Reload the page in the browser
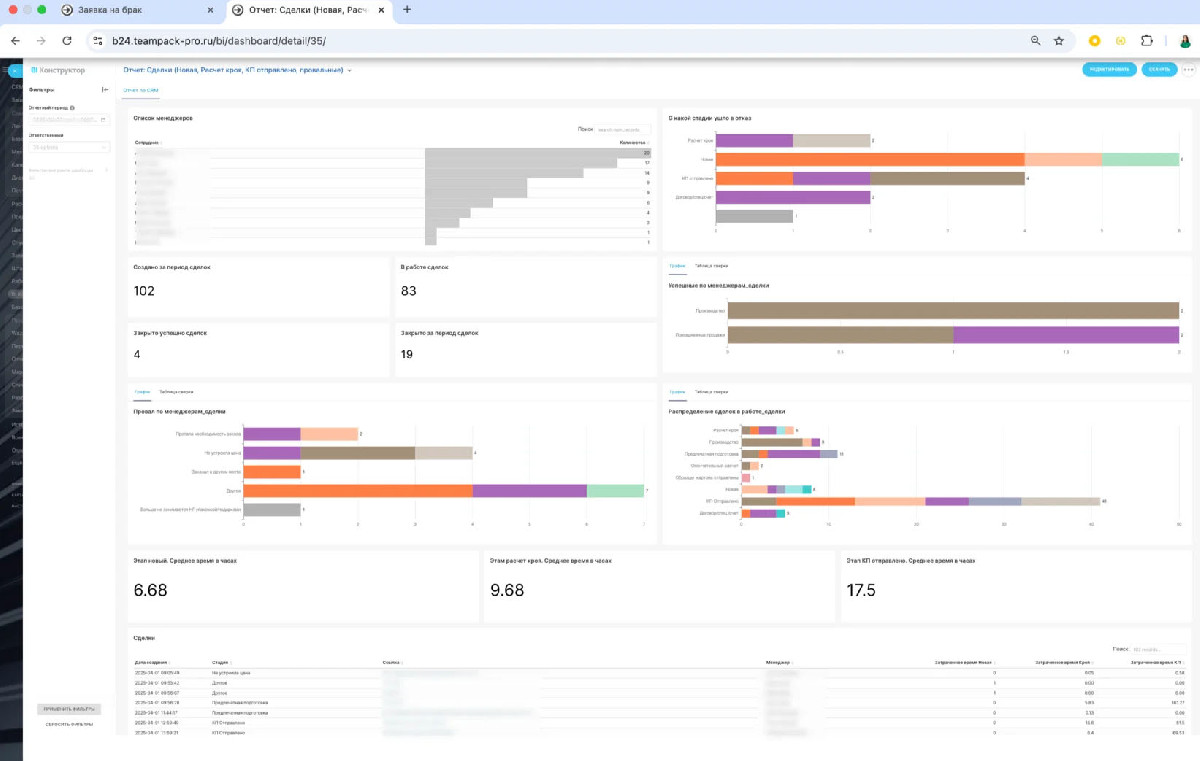Screen dimensions: 1200x761 67,41
